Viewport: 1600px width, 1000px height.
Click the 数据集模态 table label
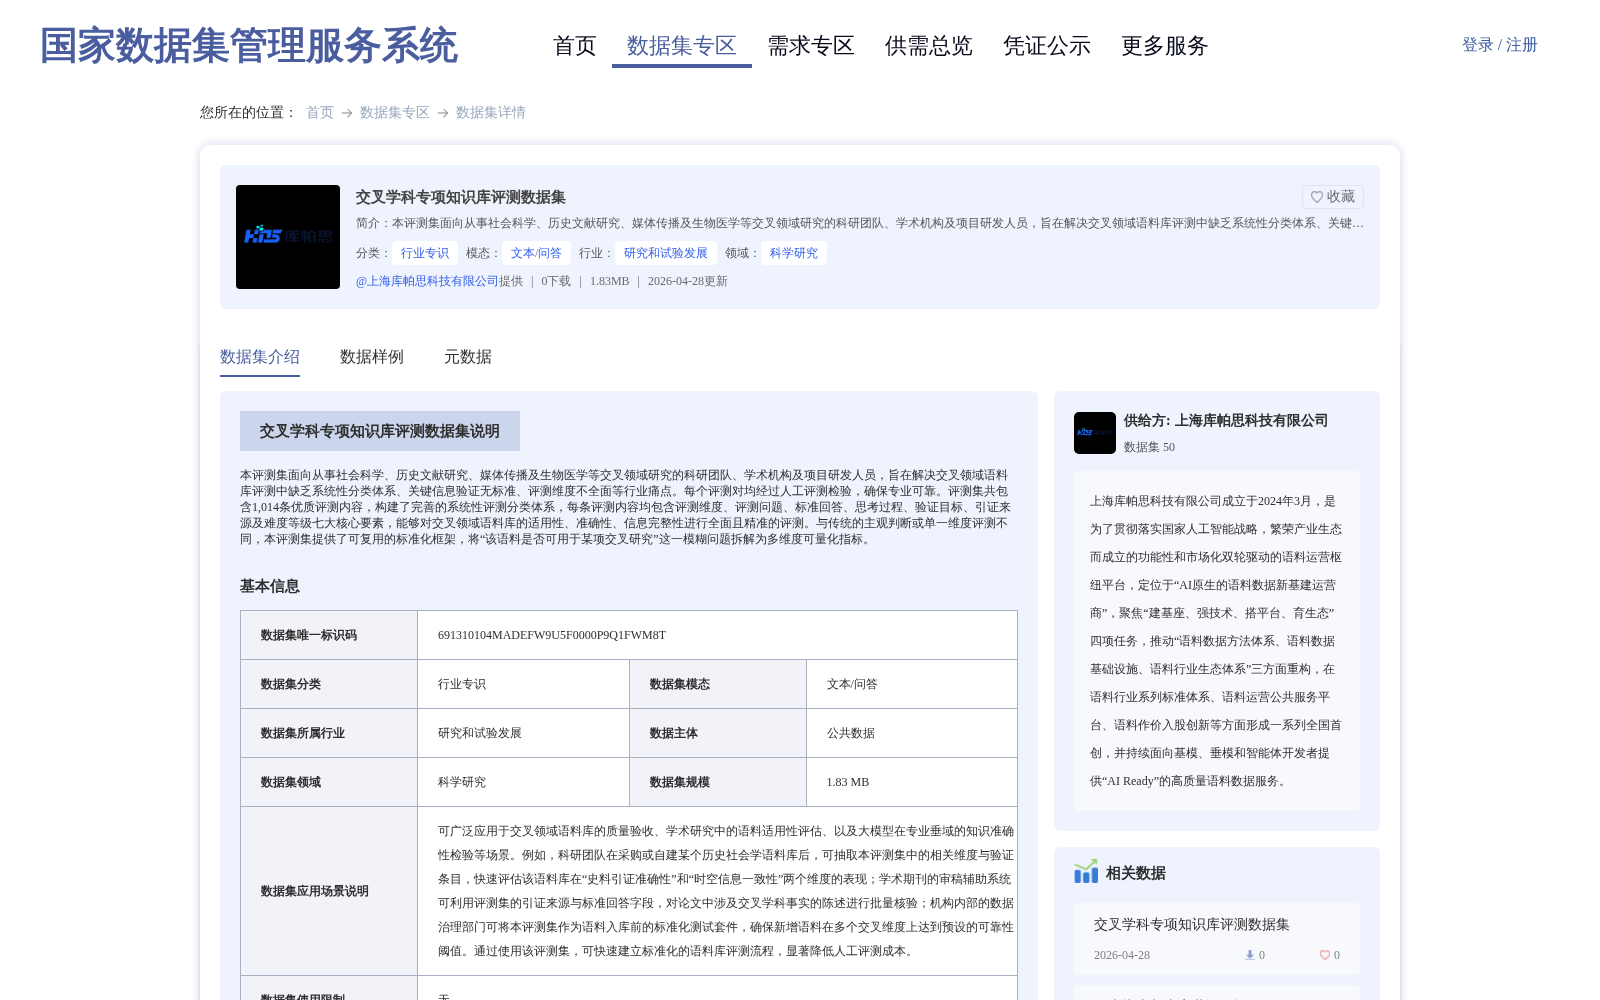point(680,684)
